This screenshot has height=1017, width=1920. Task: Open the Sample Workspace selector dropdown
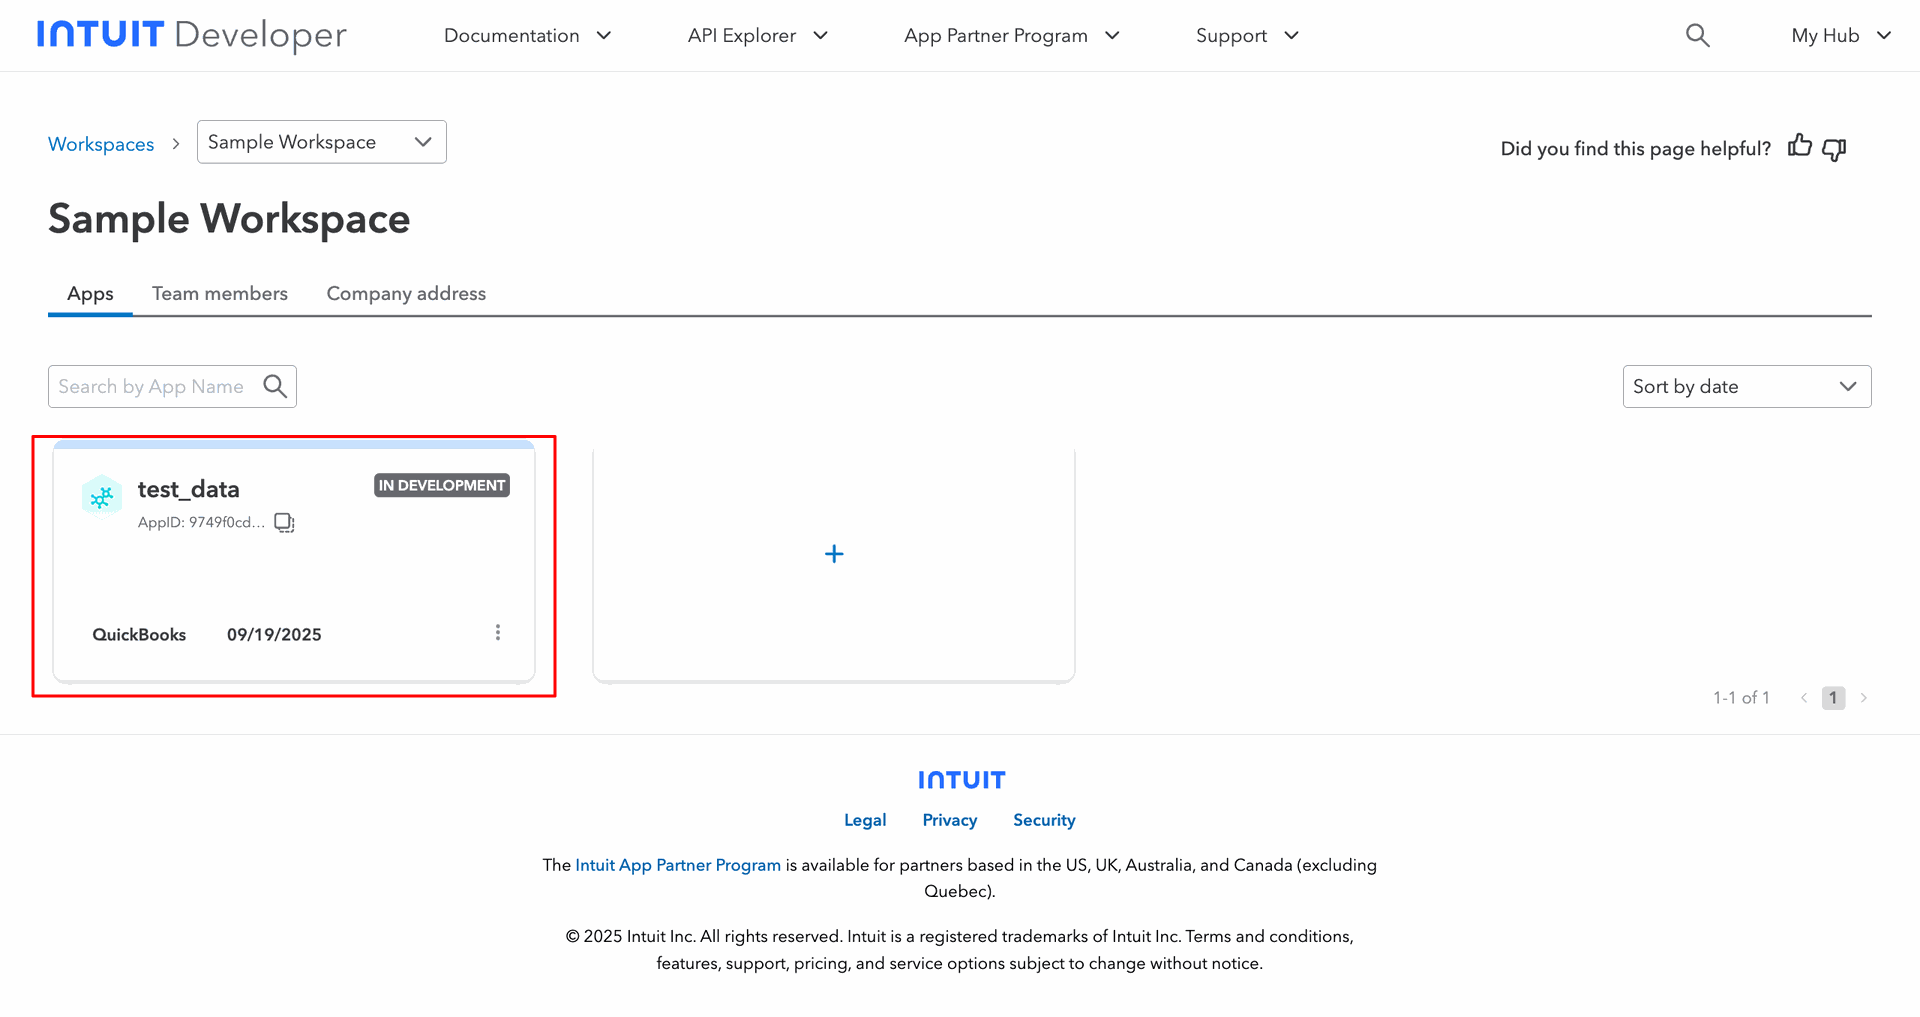pos(322,142)
